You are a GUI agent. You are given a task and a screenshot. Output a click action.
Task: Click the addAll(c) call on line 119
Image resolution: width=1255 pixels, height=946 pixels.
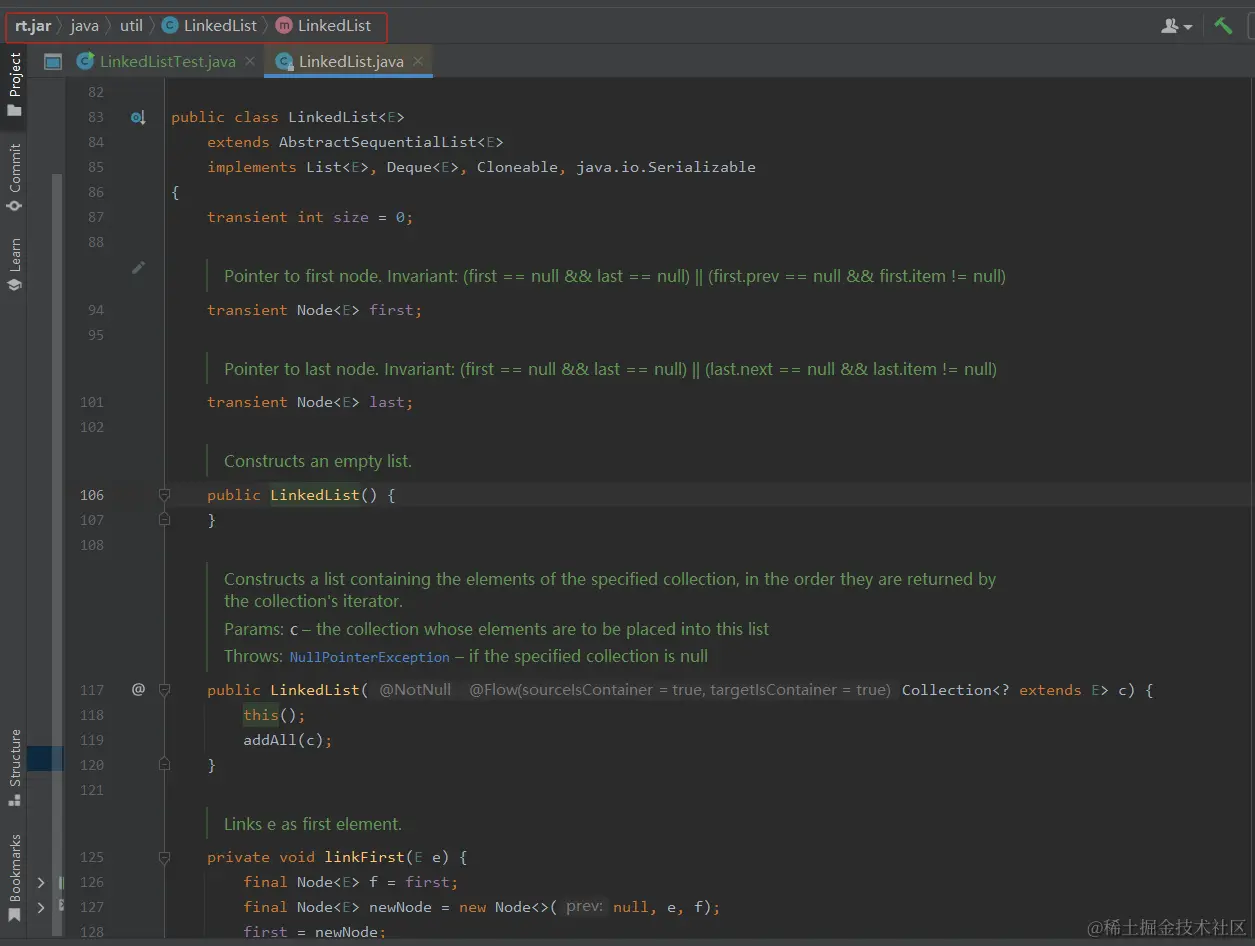[x=283, y=740]
